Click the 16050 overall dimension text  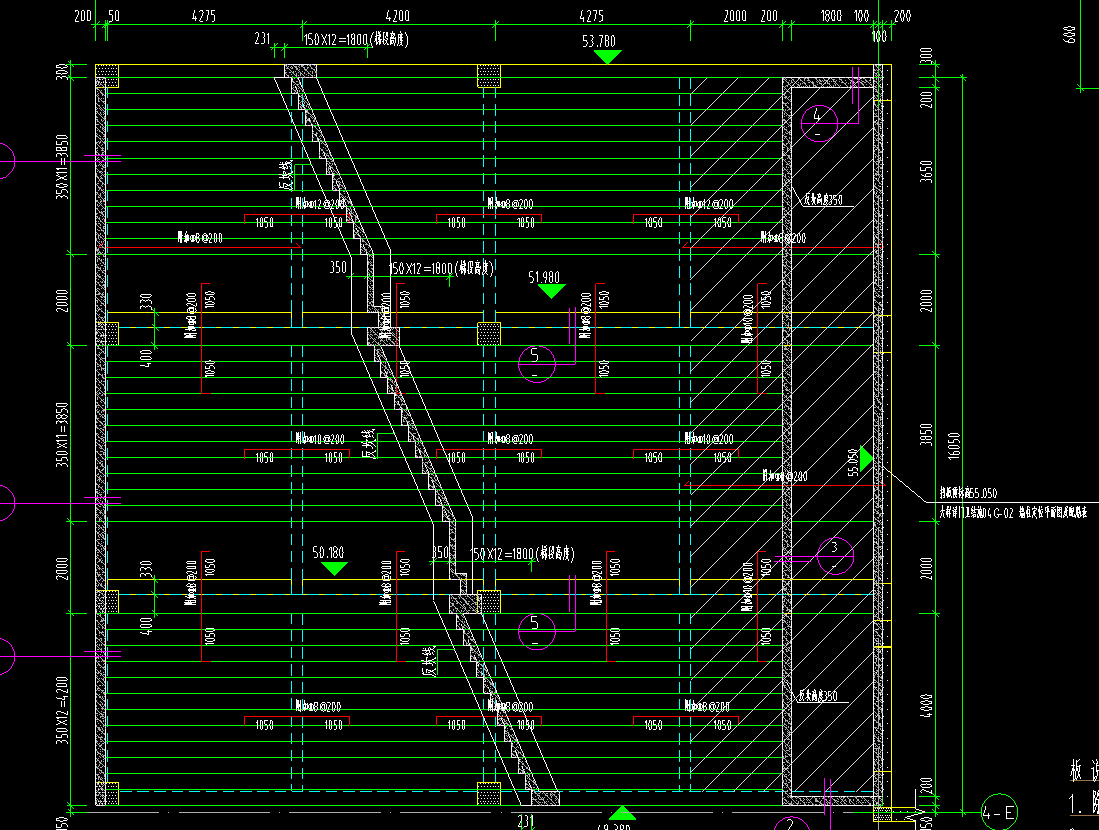[x=953, y=446]
